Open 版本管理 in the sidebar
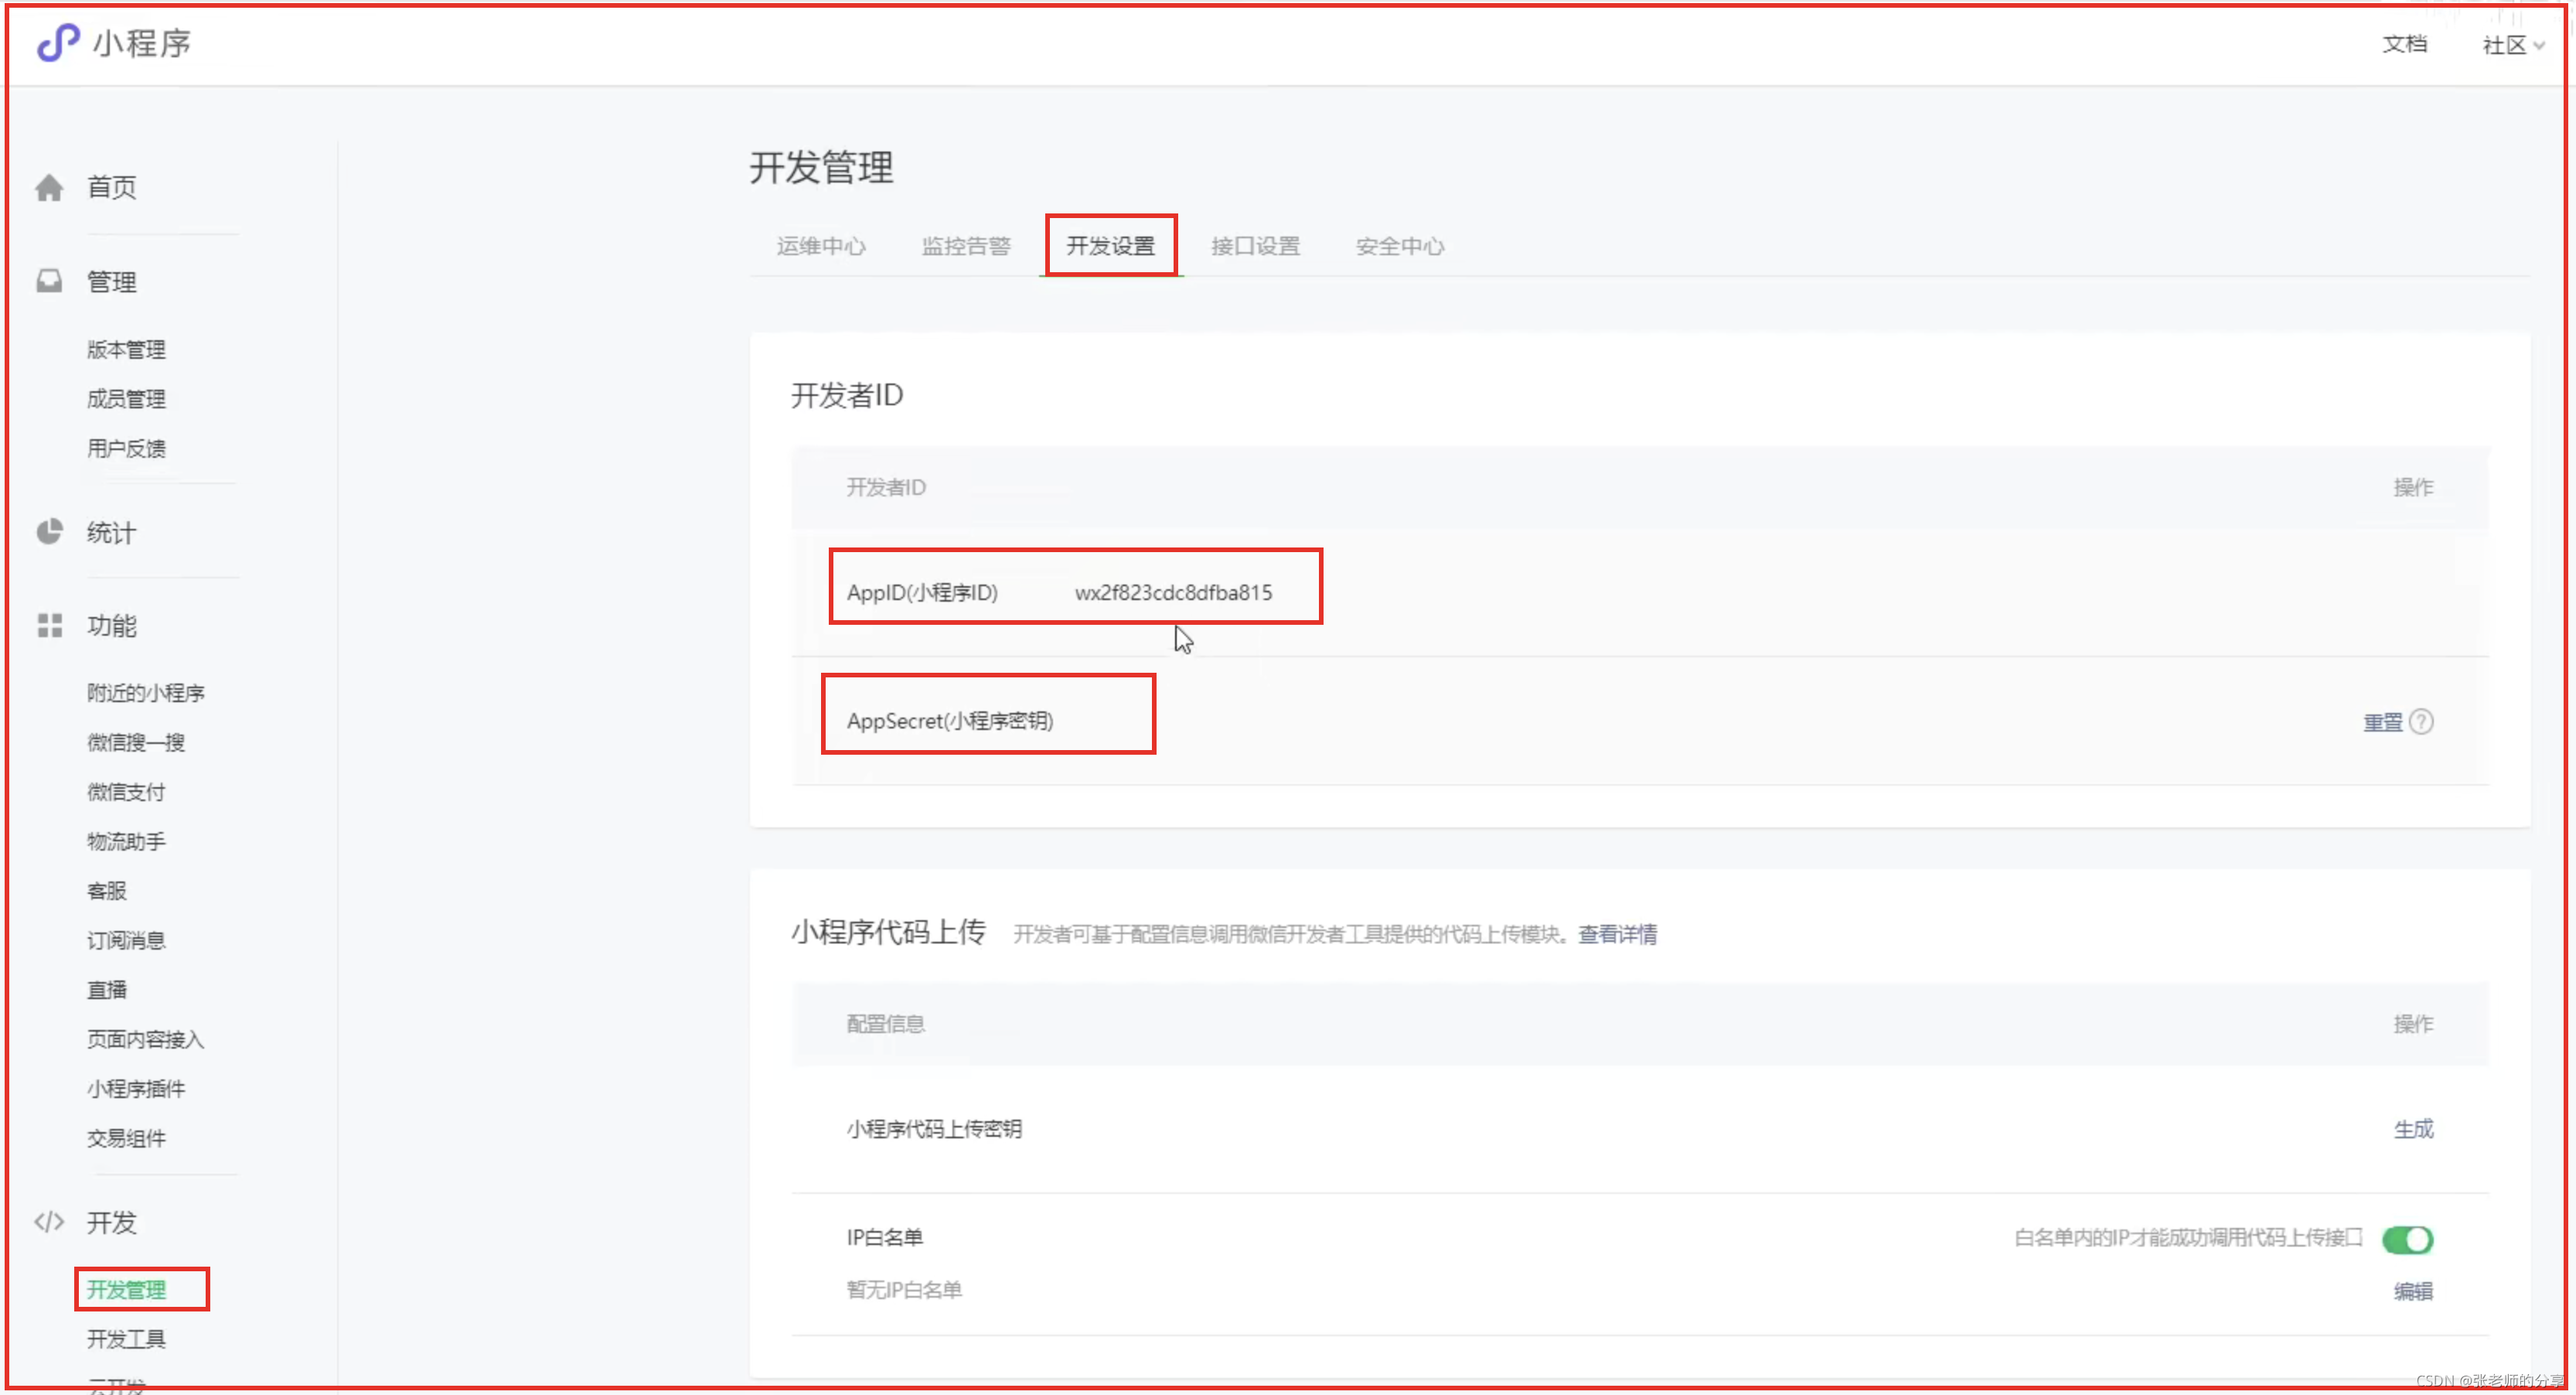The height and width of the screenshot is (1395, 2576). (126, 349)
